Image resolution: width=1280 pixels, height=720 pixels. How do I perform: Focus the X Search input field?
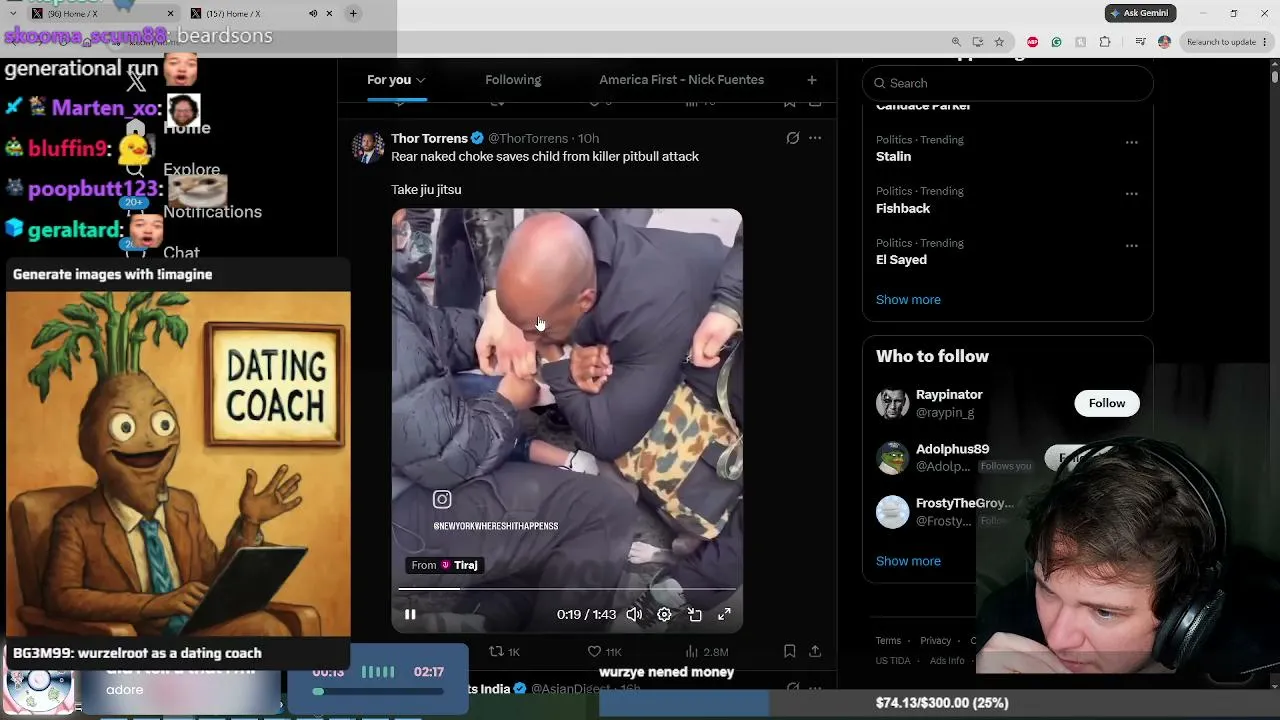pos(1008,83)
